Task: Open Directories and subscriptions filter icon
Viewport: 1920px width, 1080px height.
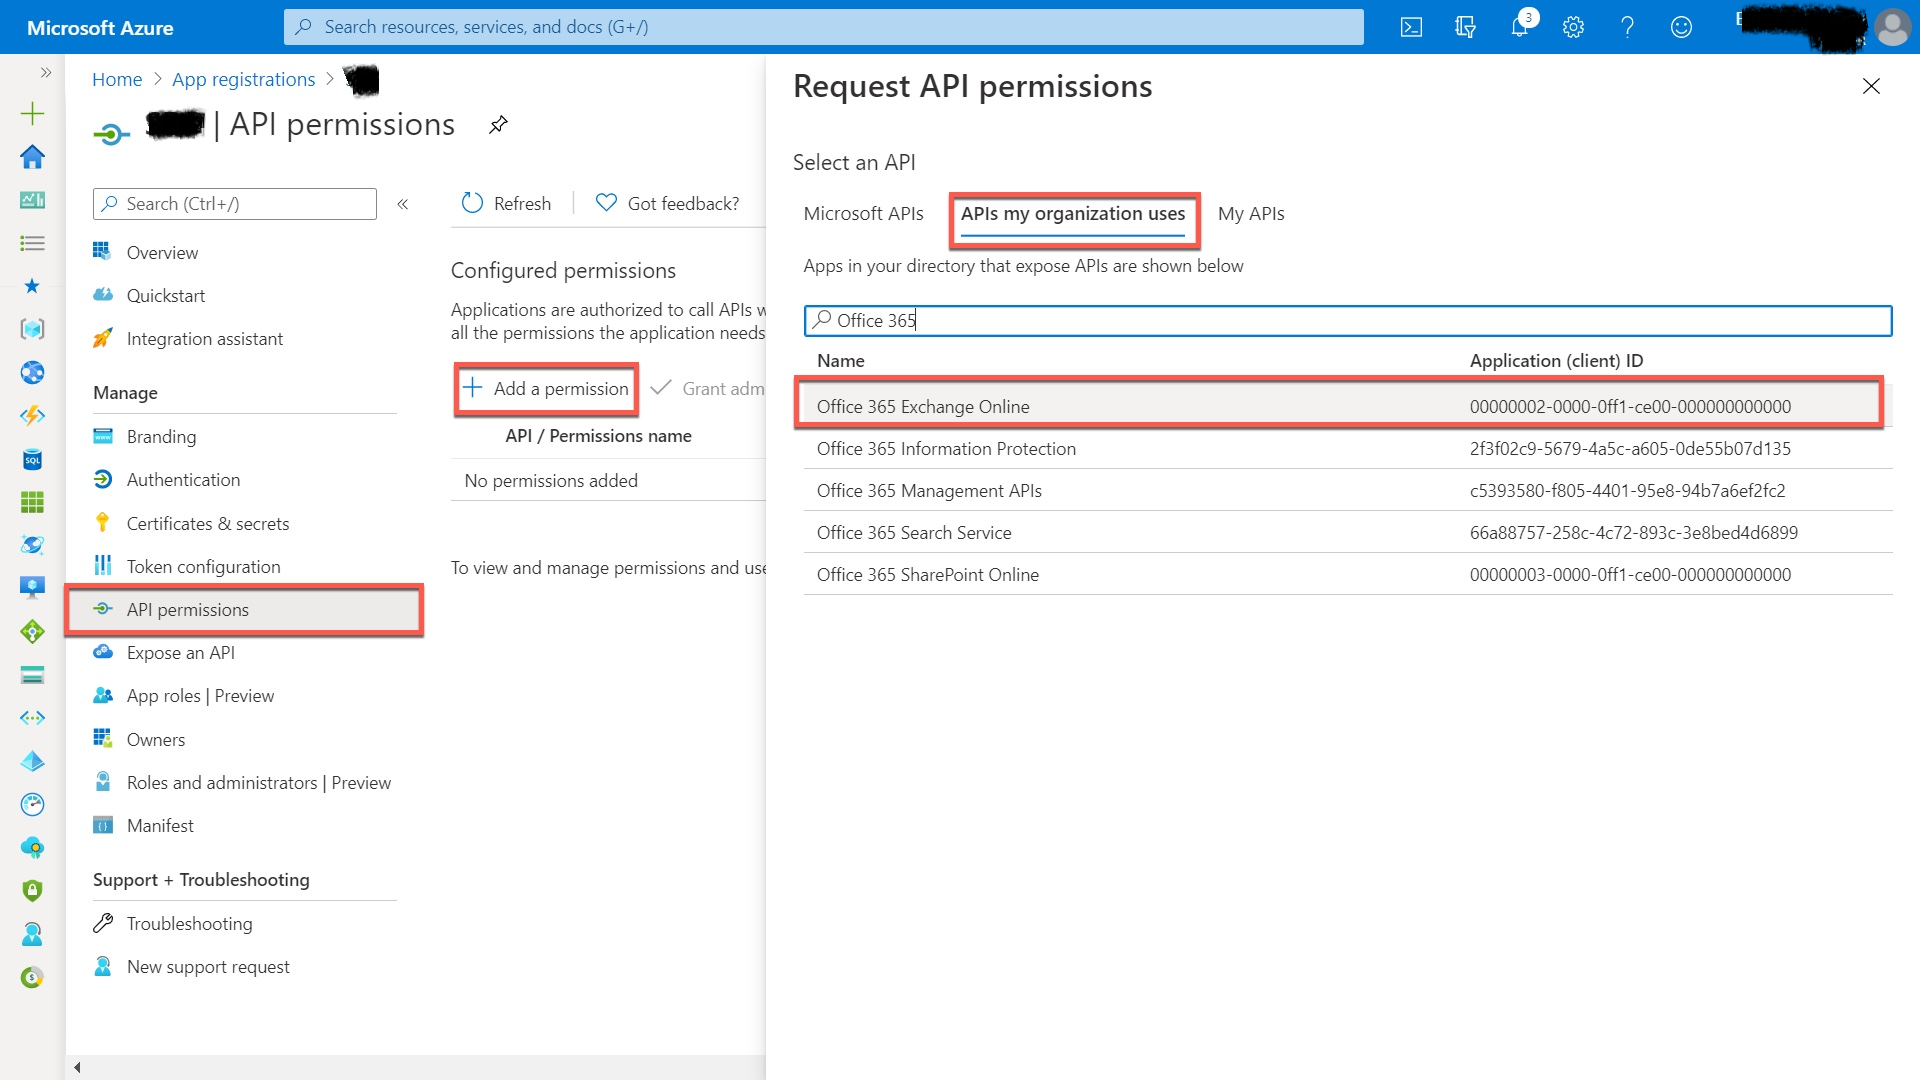Action: click(x=1465, y=27)
